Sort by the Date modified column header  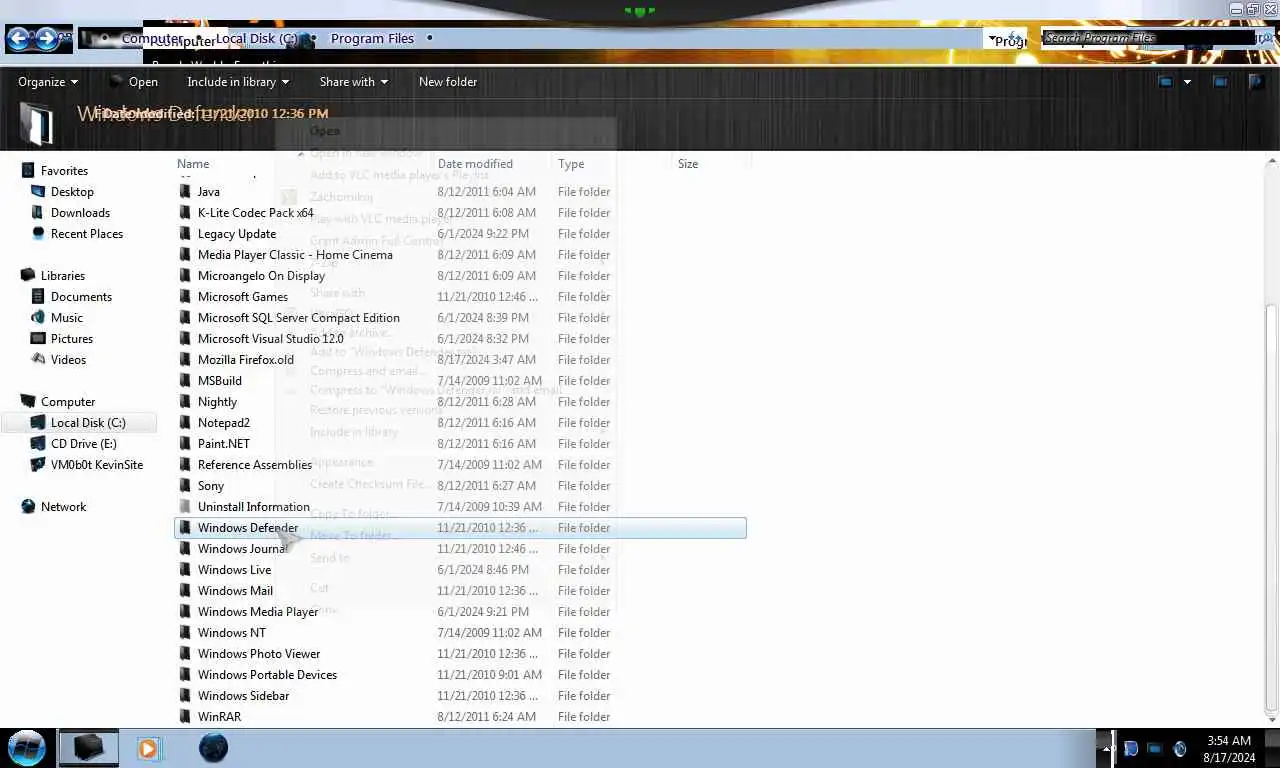[x=475, y=164]
